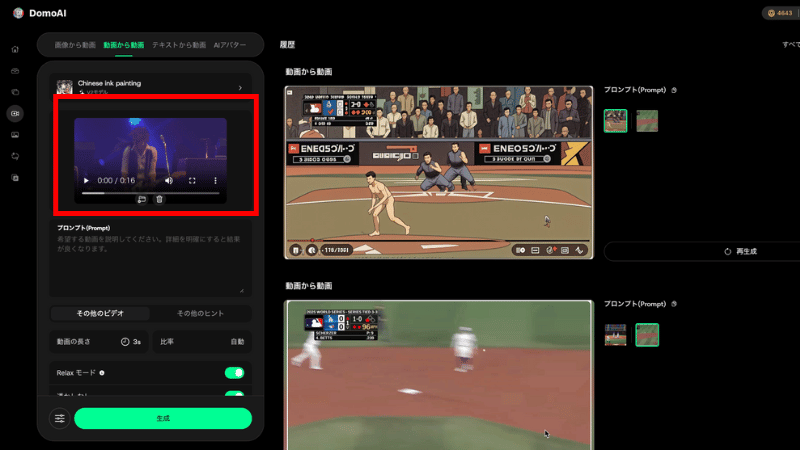Switch to the テキストから動画 tab
The image size is (800, 450).
coord(179,45)
